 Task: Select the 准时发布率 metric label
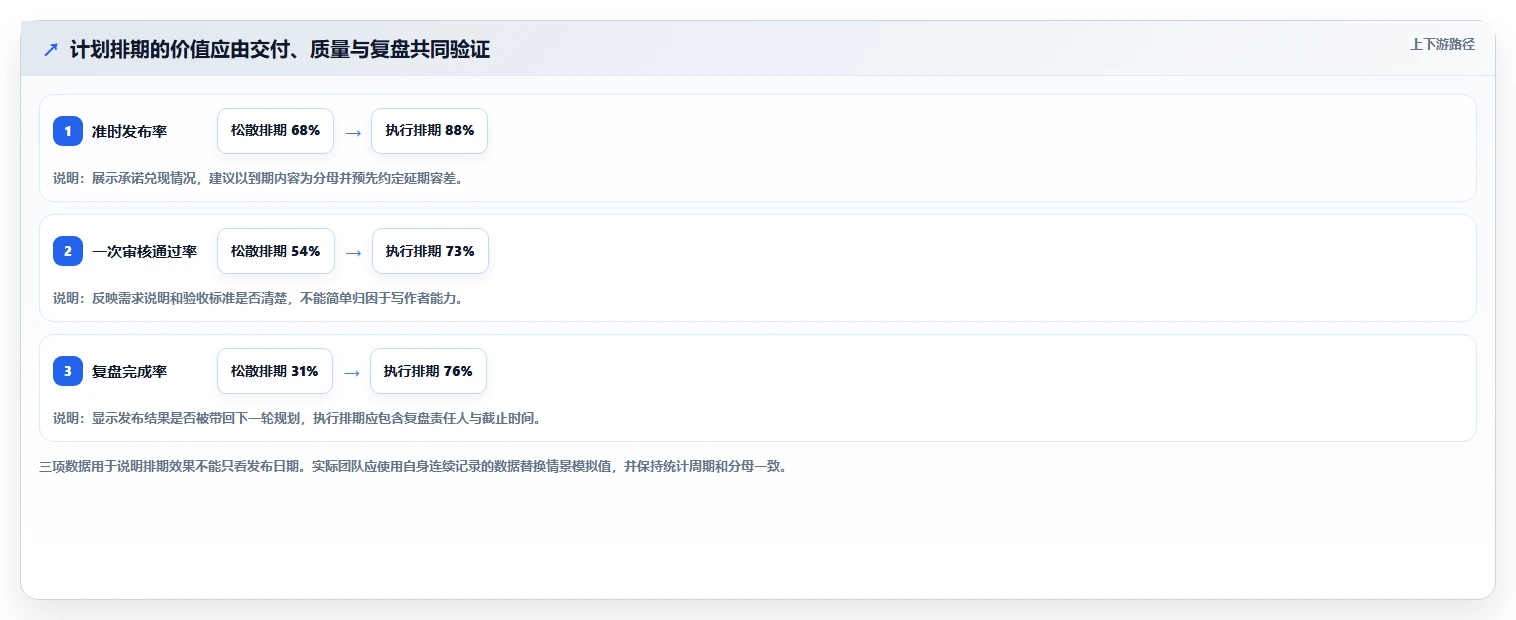pyautogui.click(x=130, y=131)
